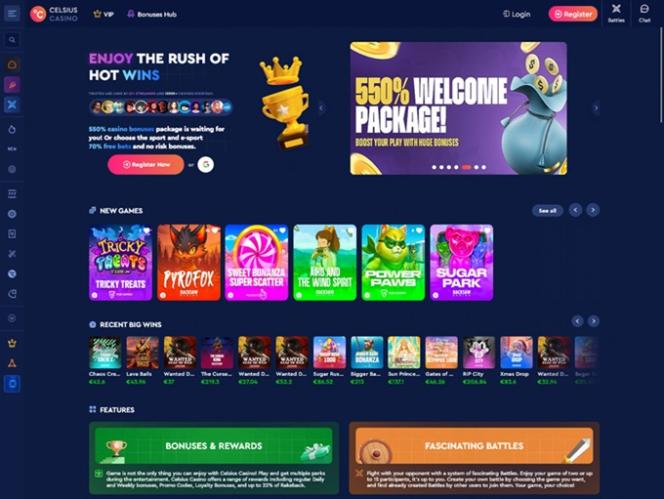Open the hamburger menu icon

tap(12, 14)
